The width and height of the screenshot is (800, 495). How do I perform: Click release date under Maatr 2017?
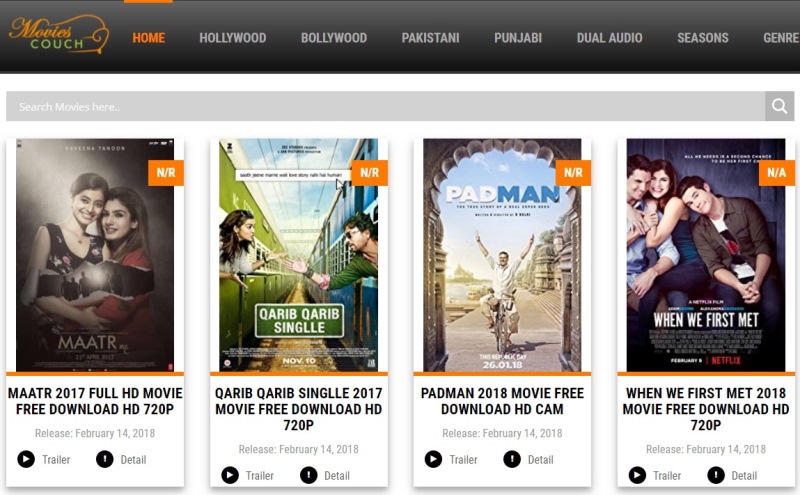pyautogui.click(x=95, y=433)
